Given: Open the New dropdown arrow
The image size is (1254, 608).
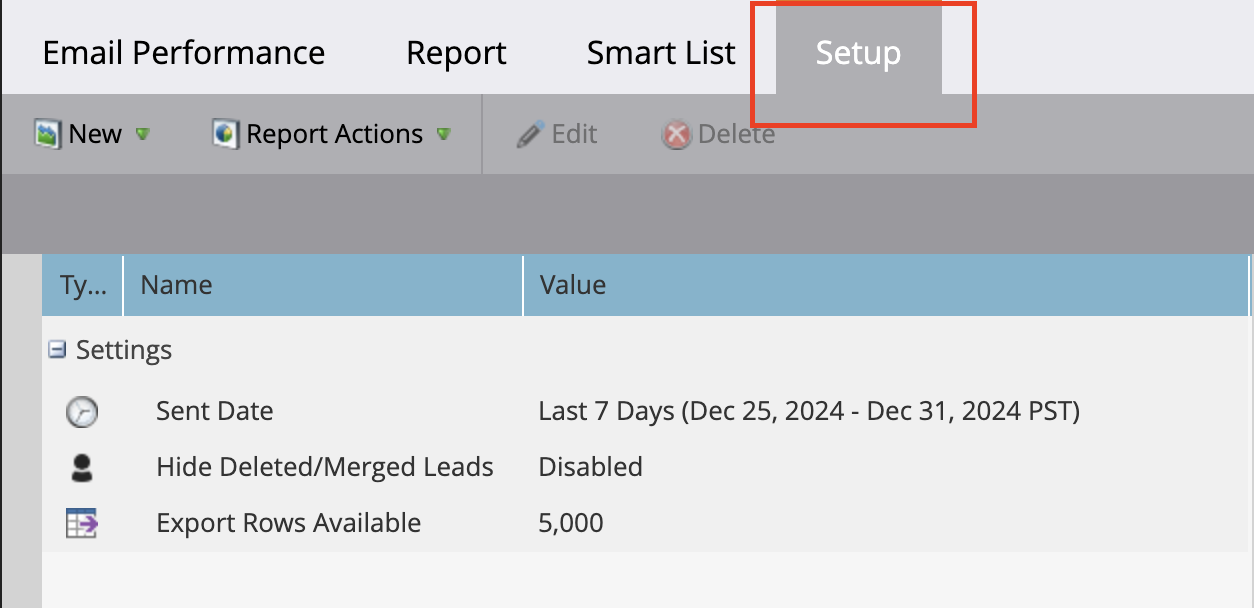Looking at the screenshot, I should pyautogui.click(x=142, y=134).
